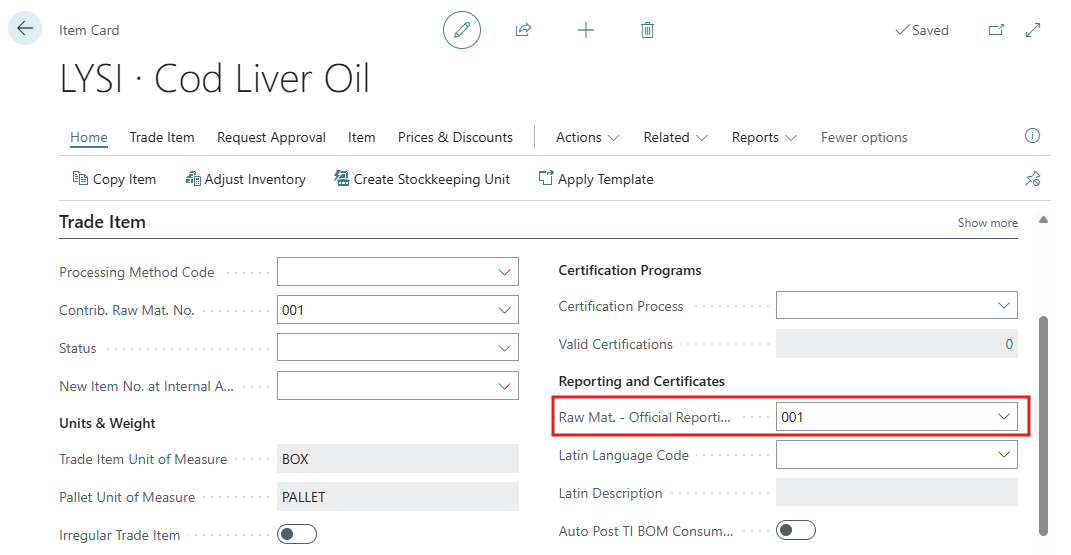
Task: Click Show more link
Action: (987, 223)
